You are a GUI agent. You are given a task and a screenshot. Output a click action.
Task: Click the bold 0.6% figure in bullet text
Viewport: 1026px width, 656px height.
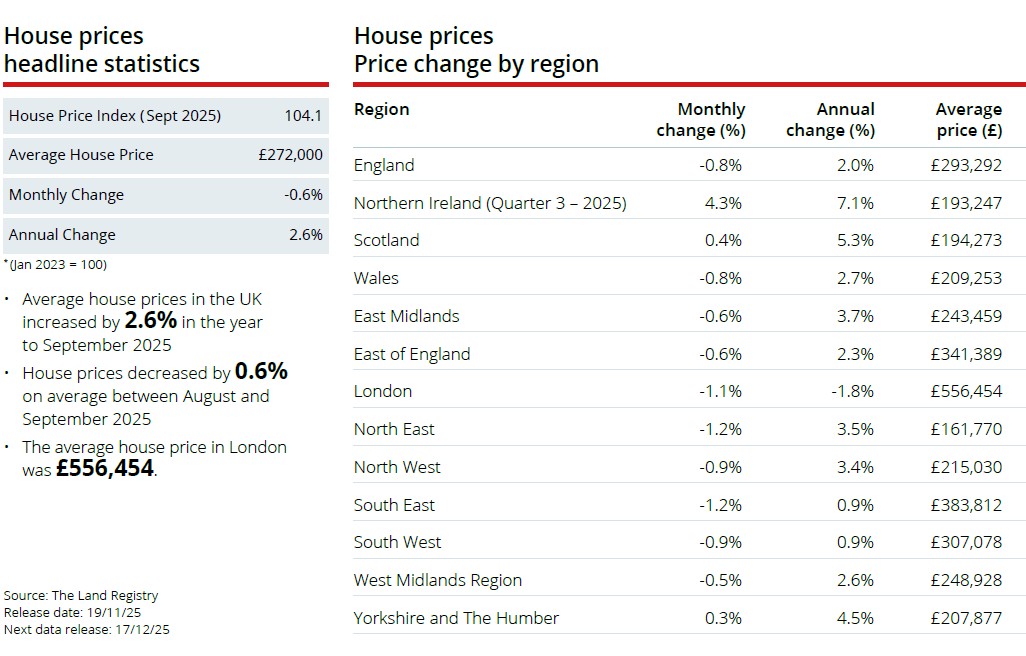coord(261,372)
